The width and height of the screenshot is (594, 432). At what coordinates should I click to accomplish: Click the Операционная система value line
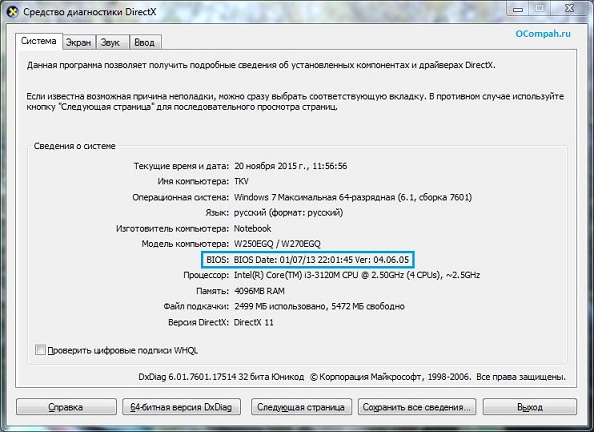[x=353, y=197]
